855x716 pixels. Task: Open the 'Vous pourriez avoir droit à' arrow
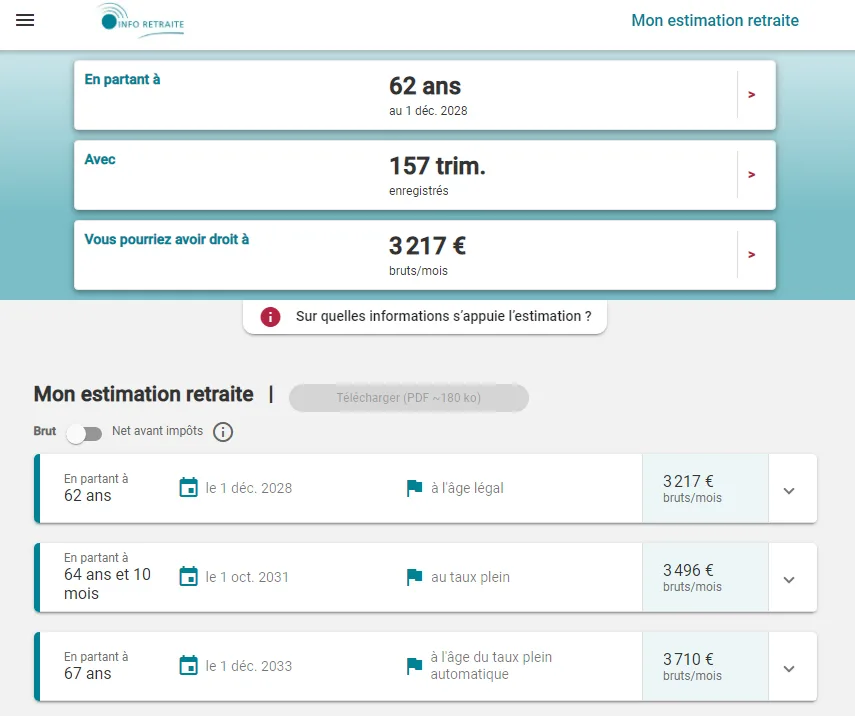[751, 255]
